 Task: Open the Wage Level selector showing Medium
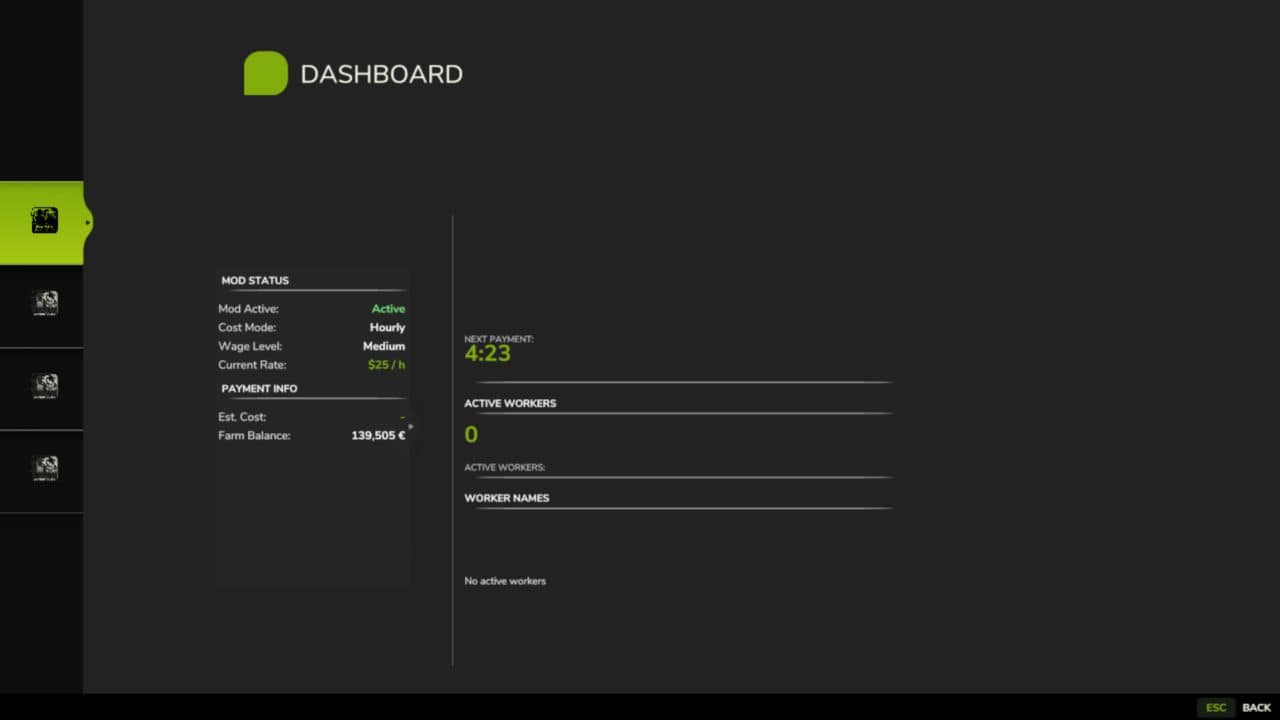384,346
